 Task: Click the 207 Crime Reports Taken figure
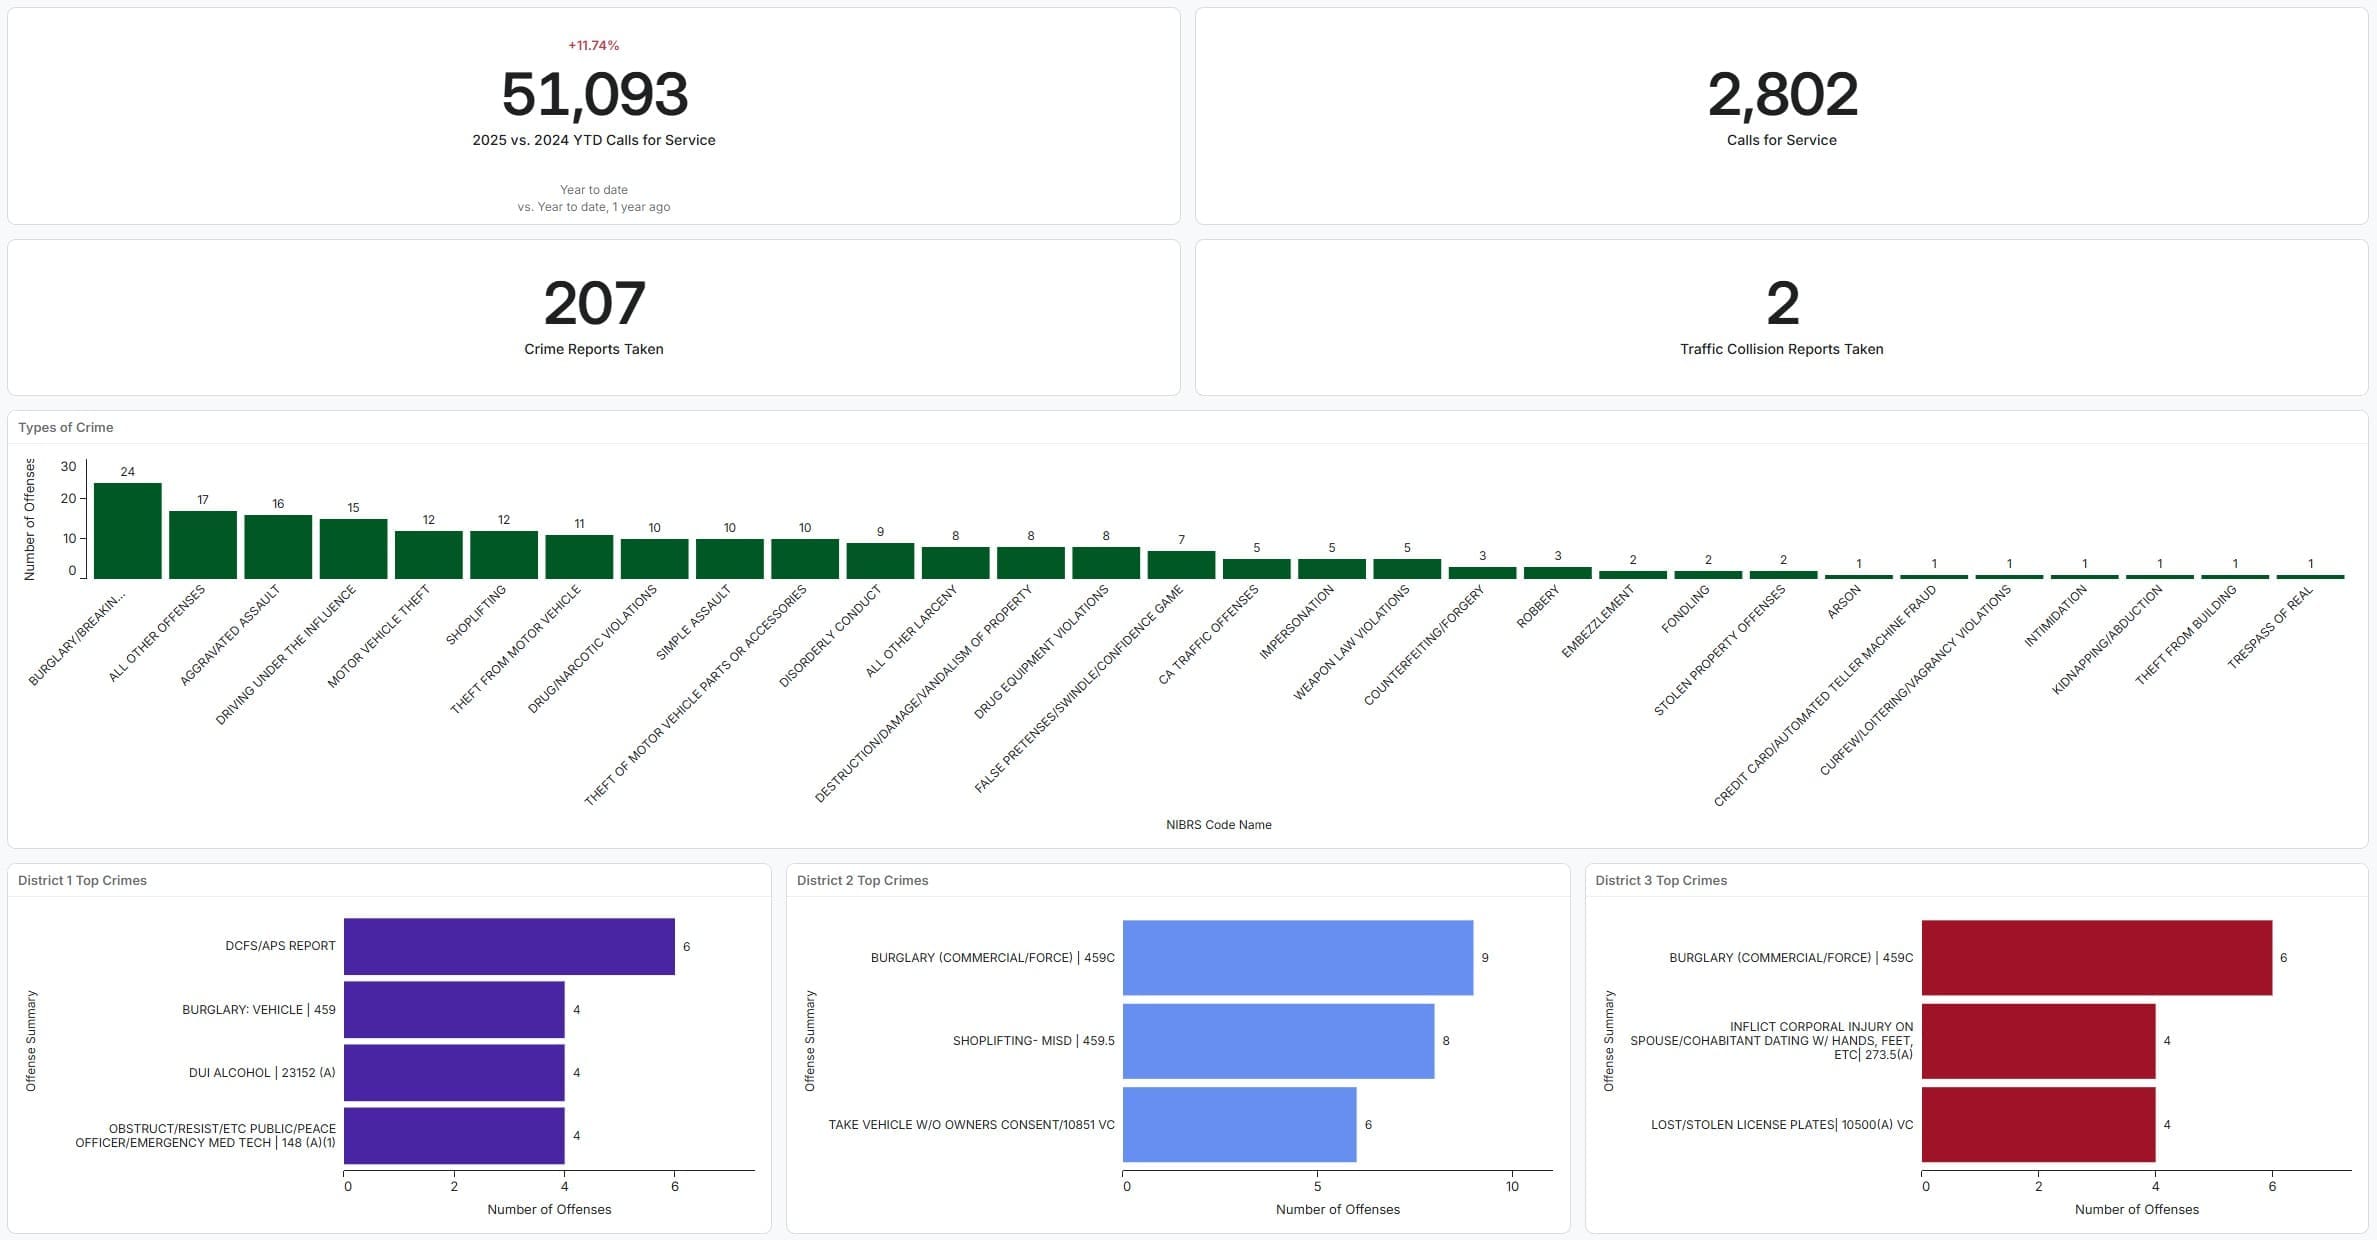point(594,304)
